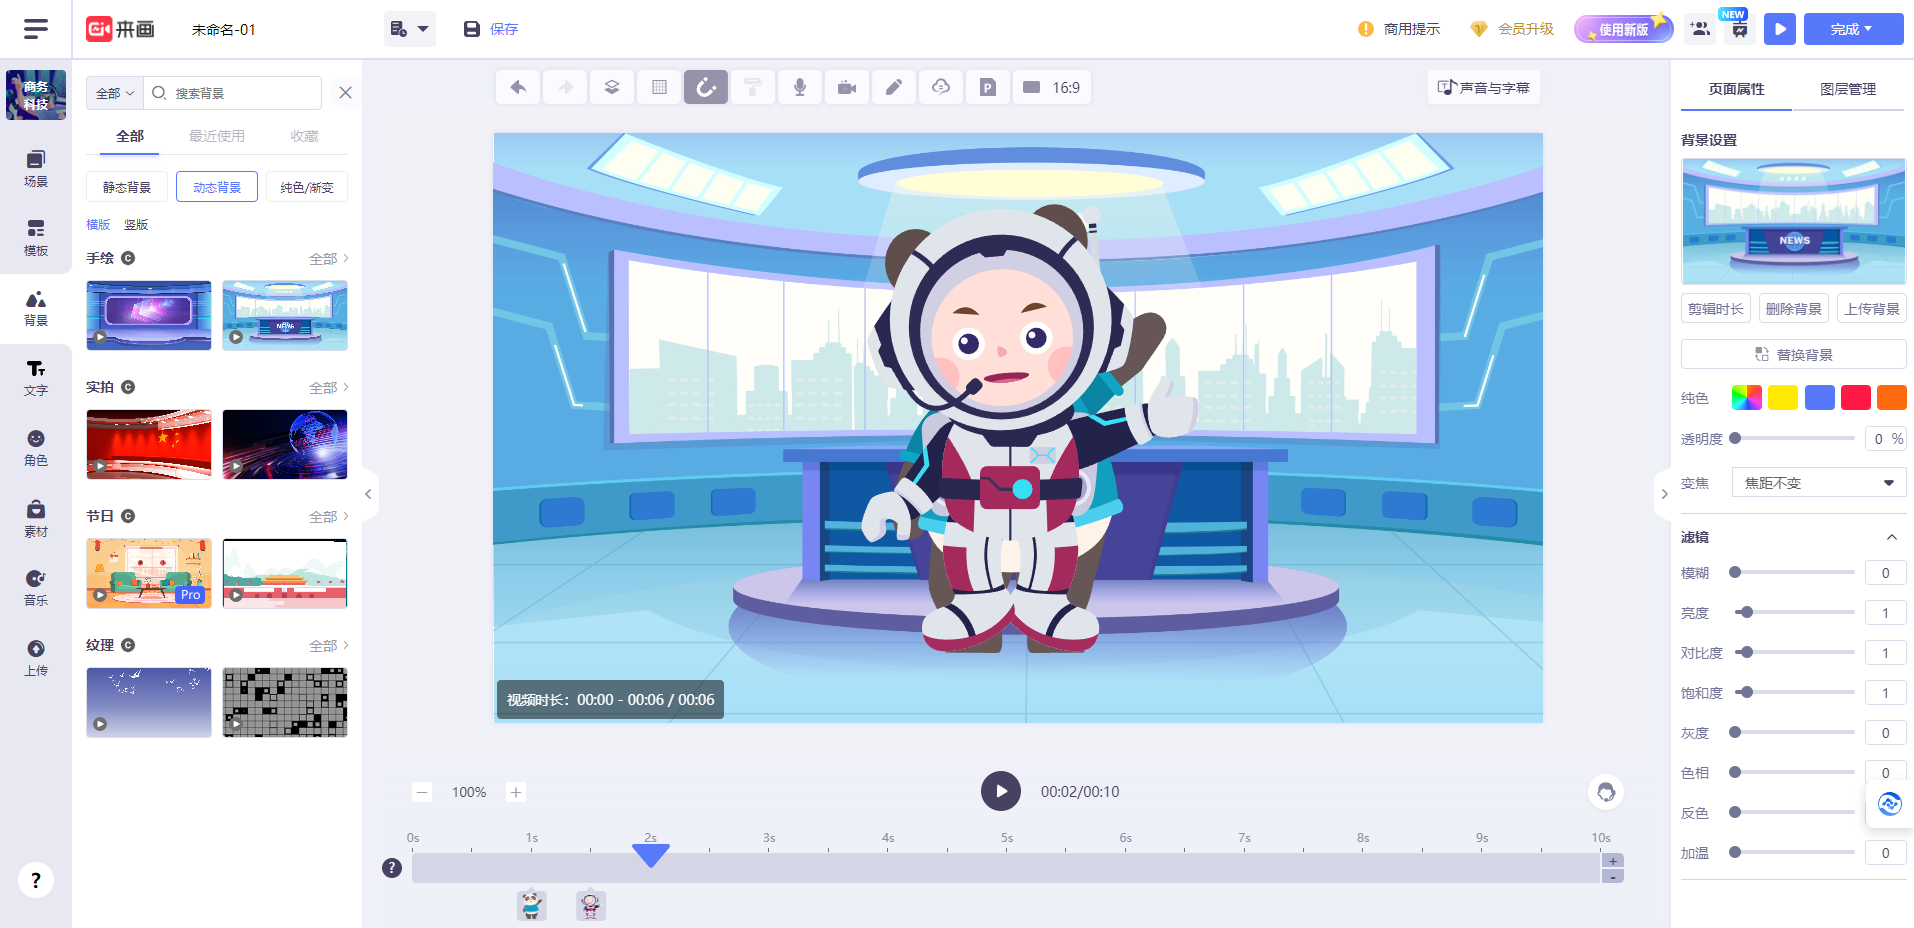Open the 角色 (character) sidebar panel
Viewport: 1914px width, 928px height.
tap(36, 448)
